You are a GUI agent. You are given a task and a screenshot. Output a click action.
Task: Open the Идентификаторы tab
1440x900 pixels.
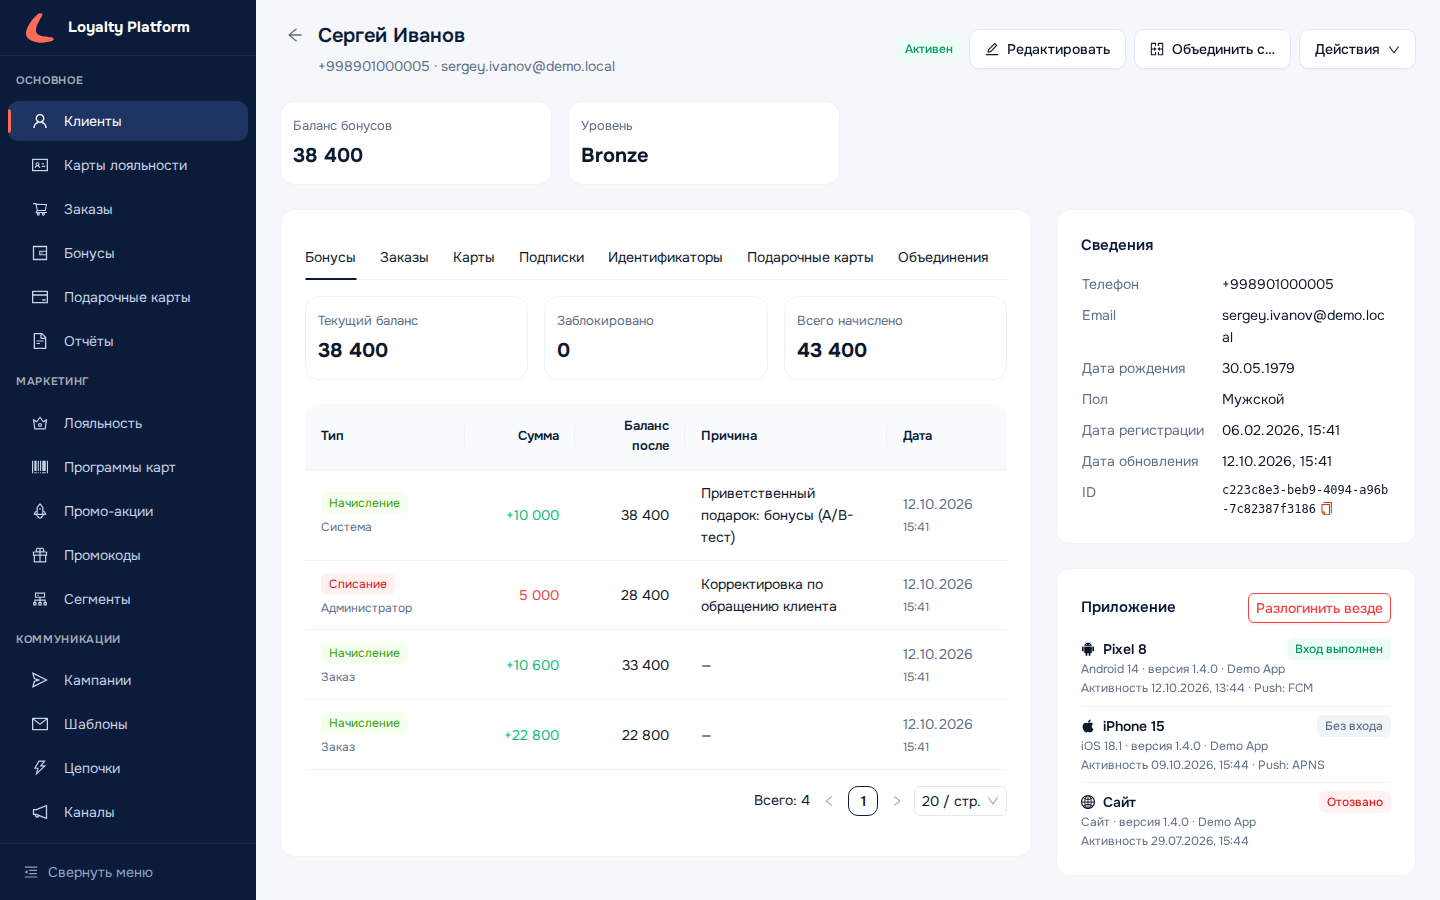pyautogui.click(x=665, y=257)
